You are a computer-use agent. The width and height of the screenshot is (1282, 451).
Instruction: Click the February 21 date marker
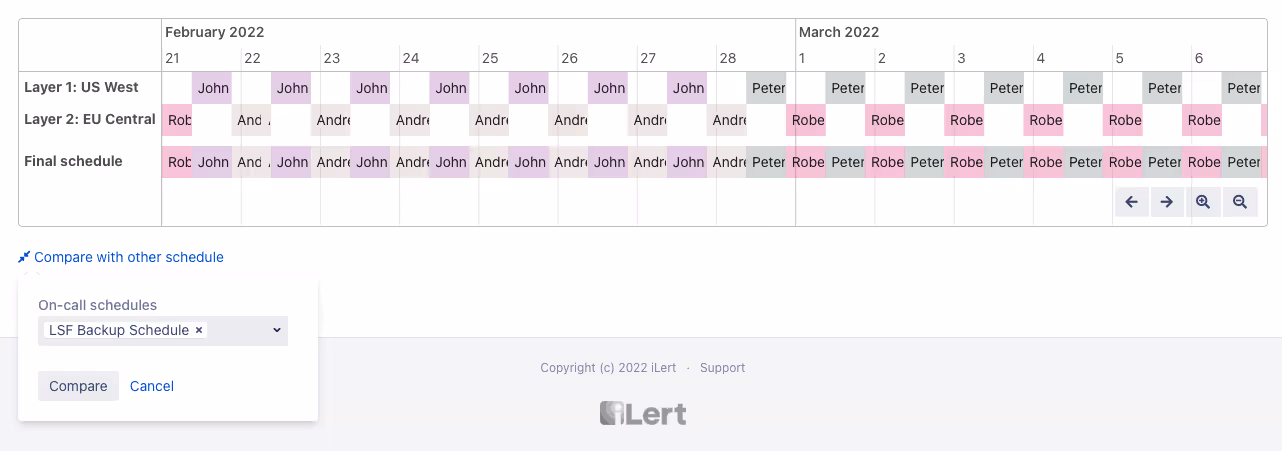(172, 58)
